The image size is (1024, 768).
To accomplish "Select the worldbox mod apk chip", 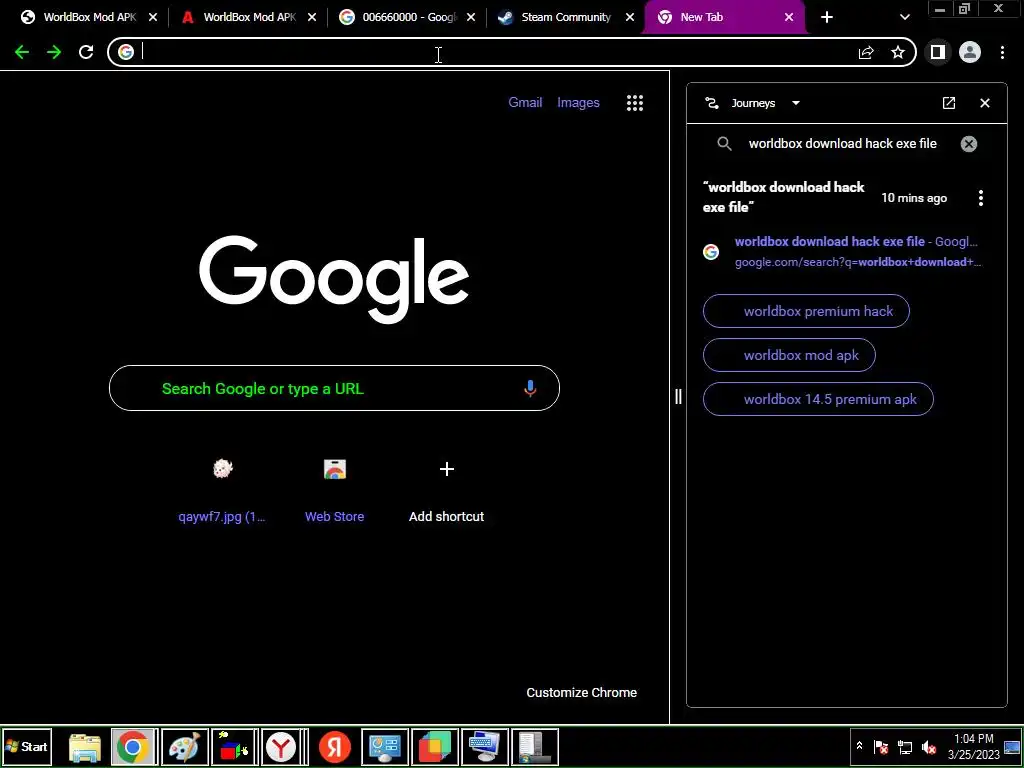I will tap(789, 355).
